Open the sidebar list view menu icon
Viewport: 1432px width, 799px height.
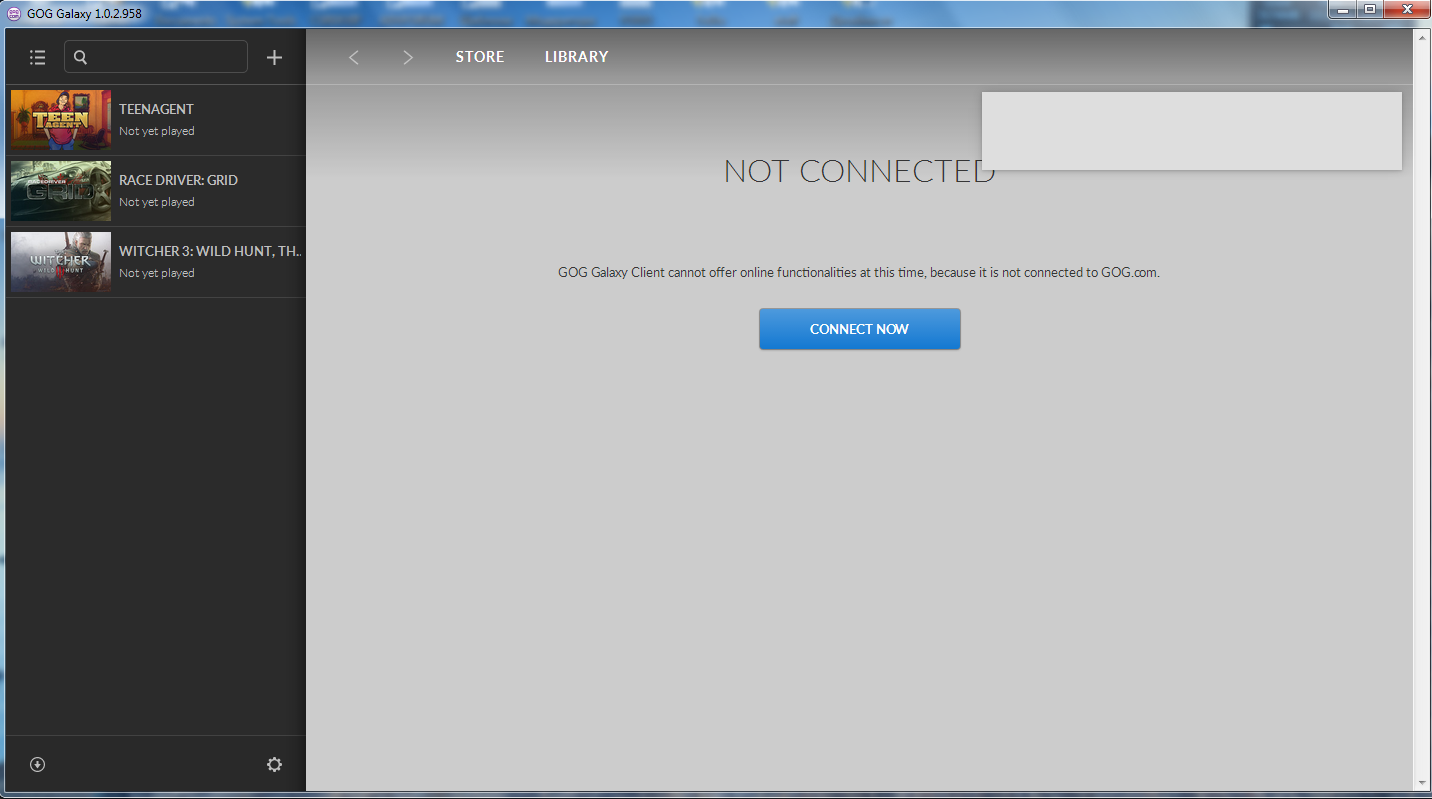coord(38,57)
